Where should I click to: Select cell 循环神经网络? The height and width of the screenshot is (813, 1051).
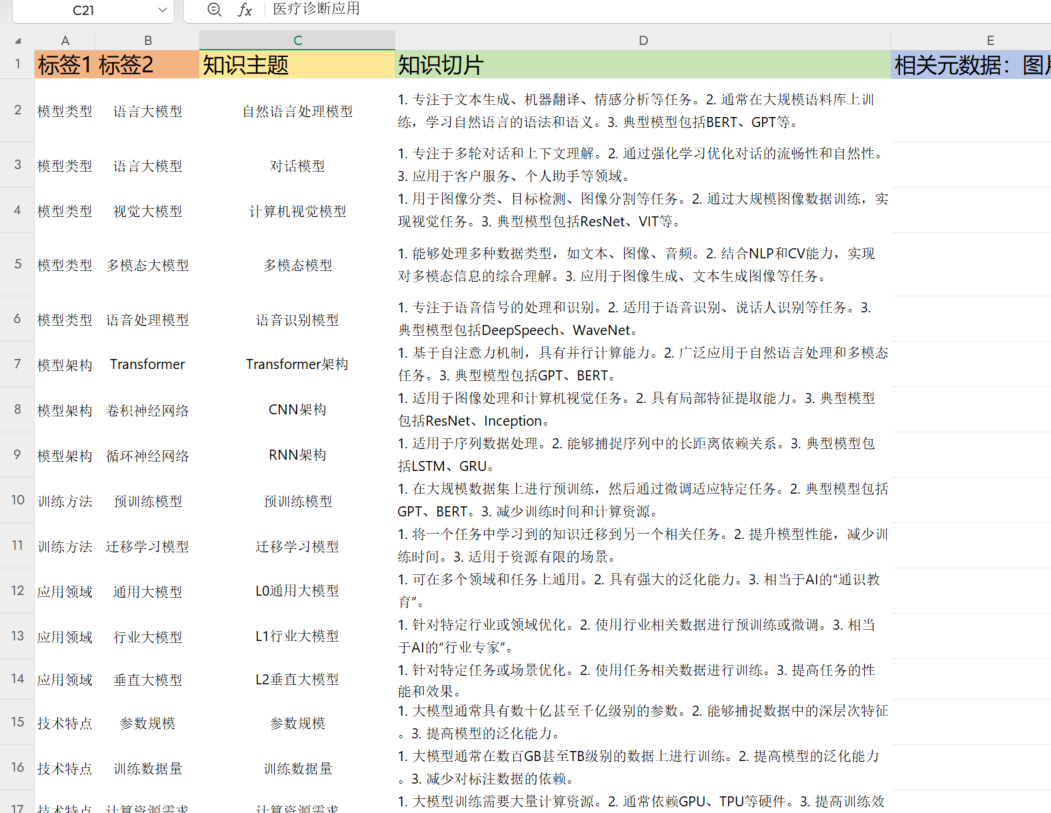point(147,456)
